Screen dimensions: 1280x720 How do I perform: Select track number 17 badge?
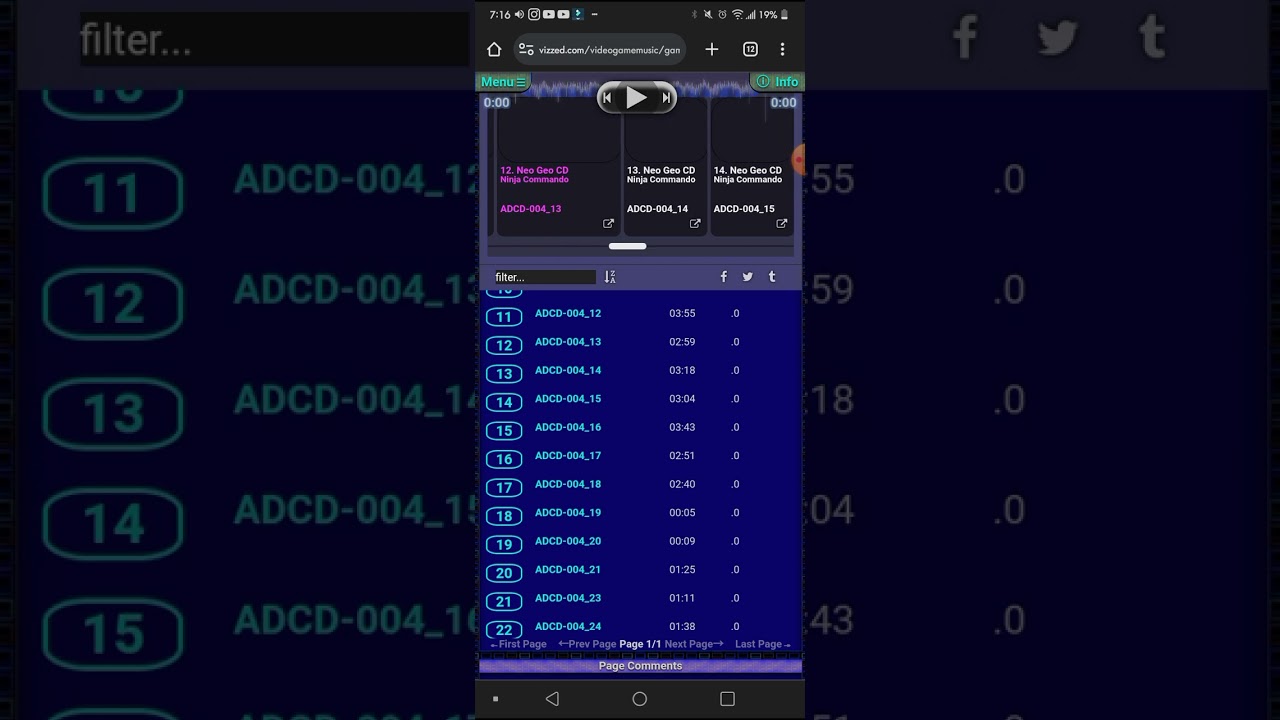(x=504, y=488)
